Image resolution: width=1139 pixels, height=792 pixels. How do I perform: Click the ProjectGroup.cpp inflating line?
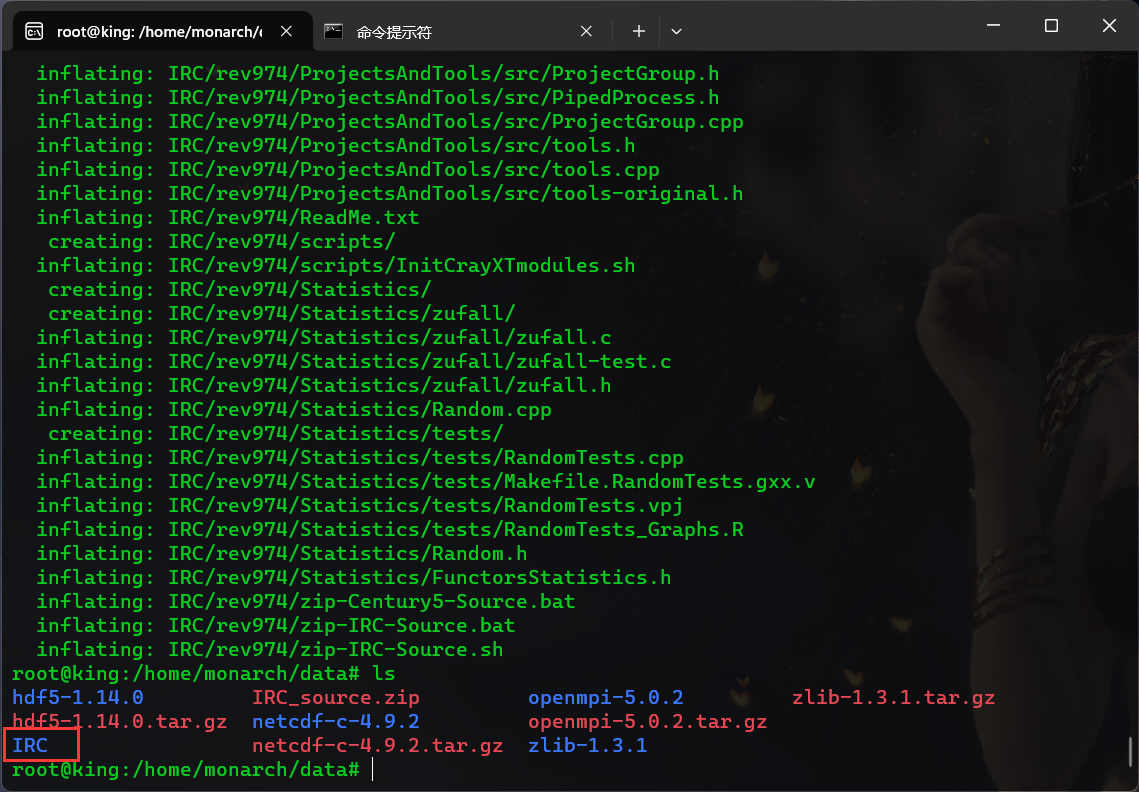pyautogui.click(x=390, y=121)
